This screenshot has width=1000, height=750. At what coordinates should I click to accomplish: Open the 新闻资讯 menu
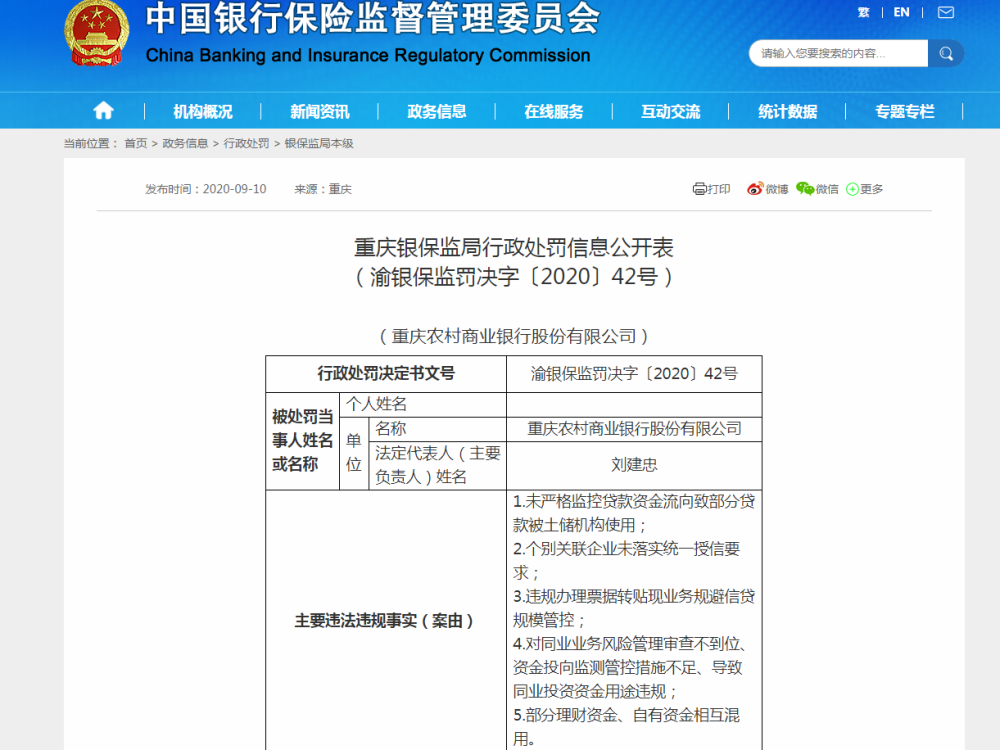pyautogui.click(x=320, y=112)
